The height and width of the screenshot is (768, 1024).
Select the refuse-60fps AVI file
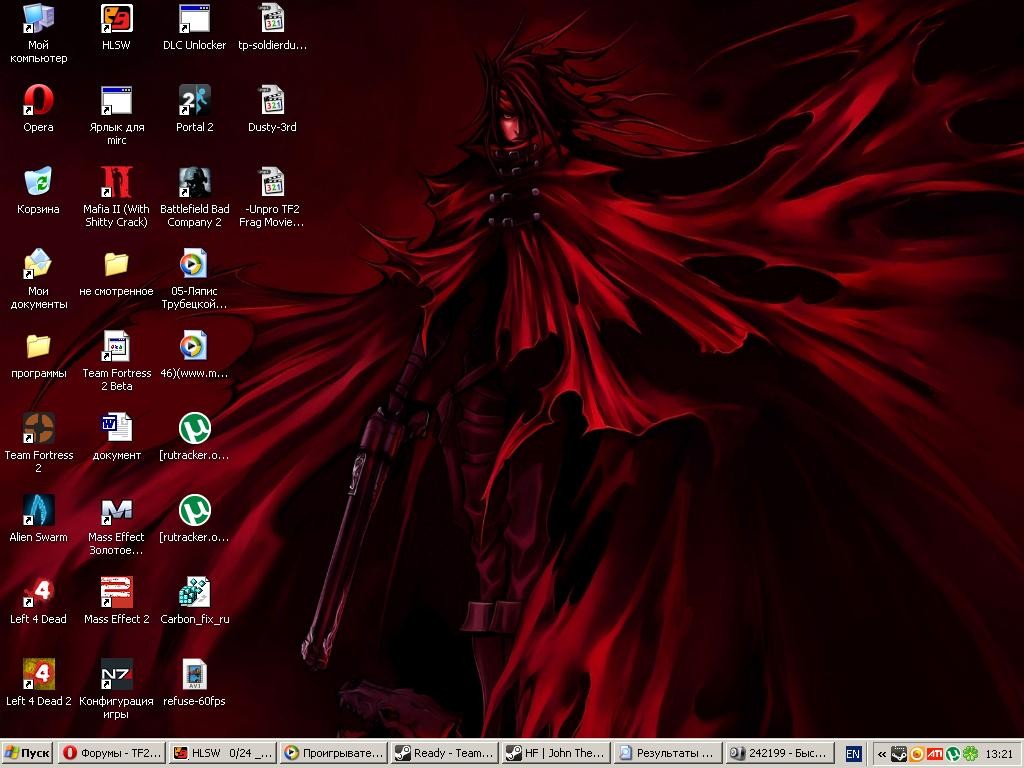(x=195, y=682)
